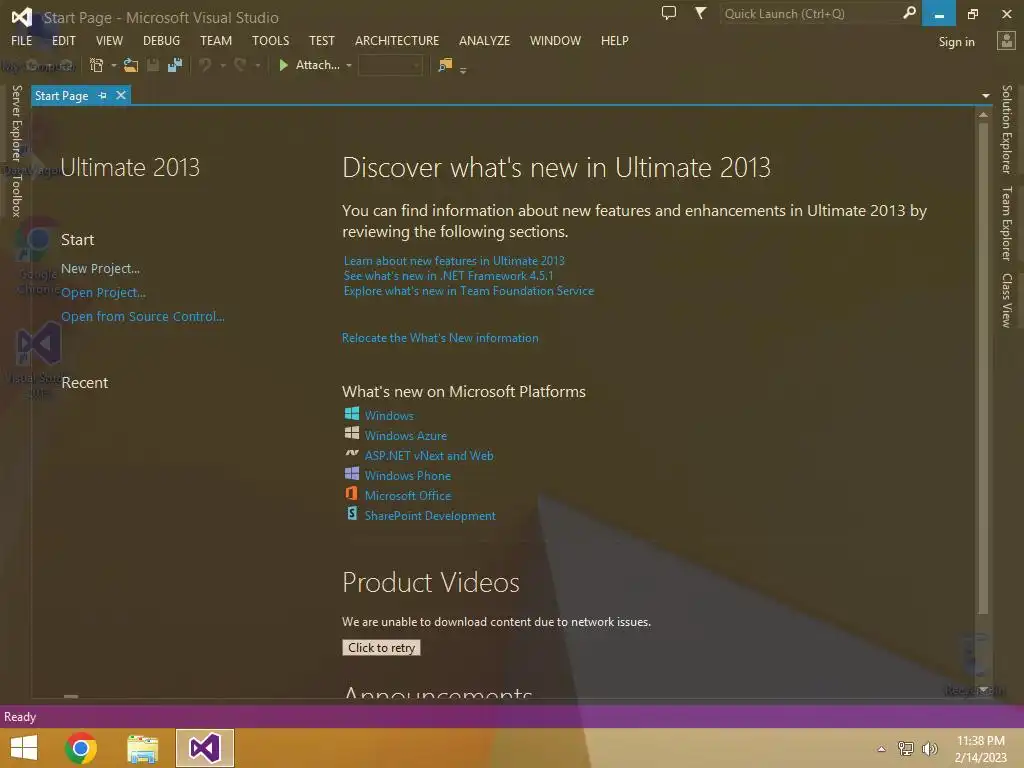Click the Find in Files toolbar icon
This screenshot has height=768, width=1024.
445,65
